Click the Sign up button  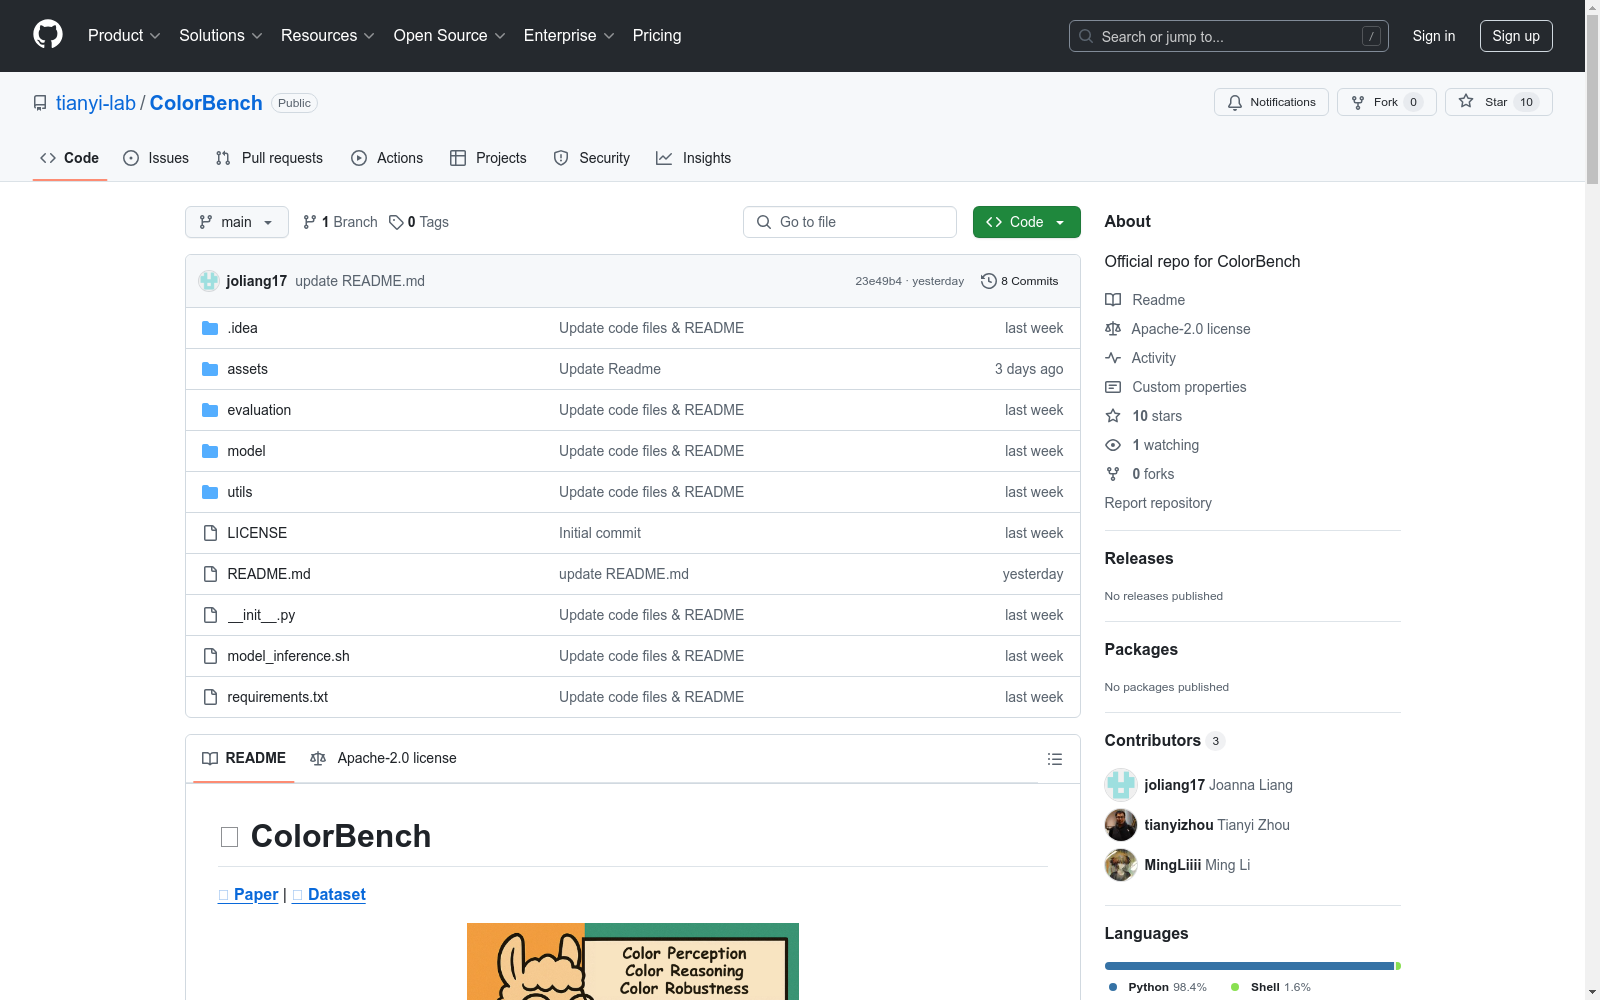pyautogui.click(x=1516, y=36)
